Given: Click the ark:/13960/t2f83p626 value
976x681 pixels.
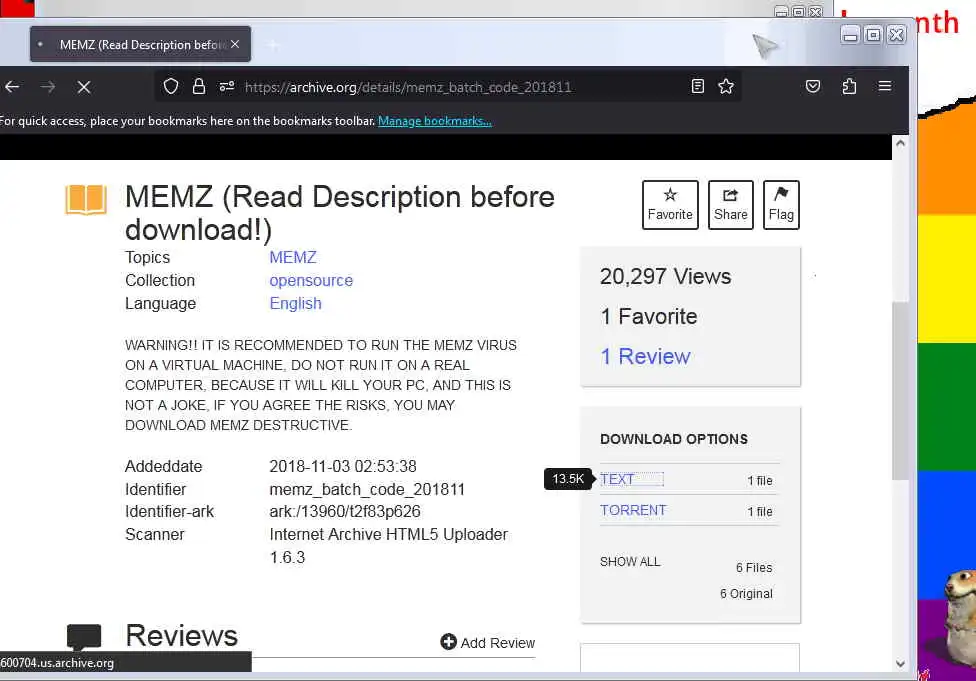Looking at the screenshot, I should 345,512.
